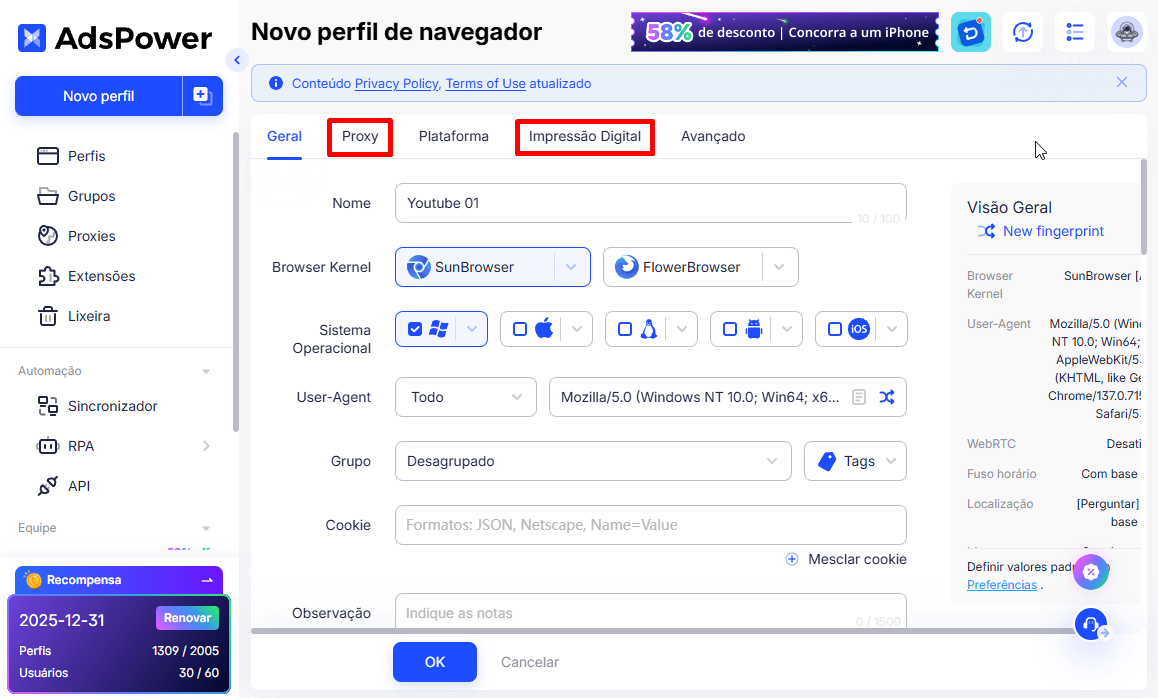The height and width of the screenshot is (698, 1158).
Task: Click the Cancelar button
Action: point(530,662)
